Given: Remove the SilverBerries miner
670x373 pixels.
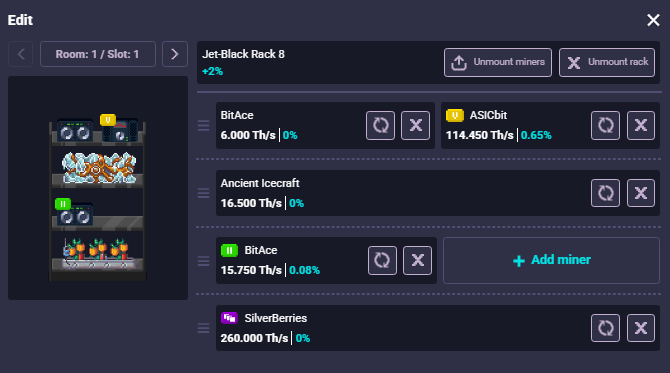Looking at the screenshot, I should tap(641, 328).
